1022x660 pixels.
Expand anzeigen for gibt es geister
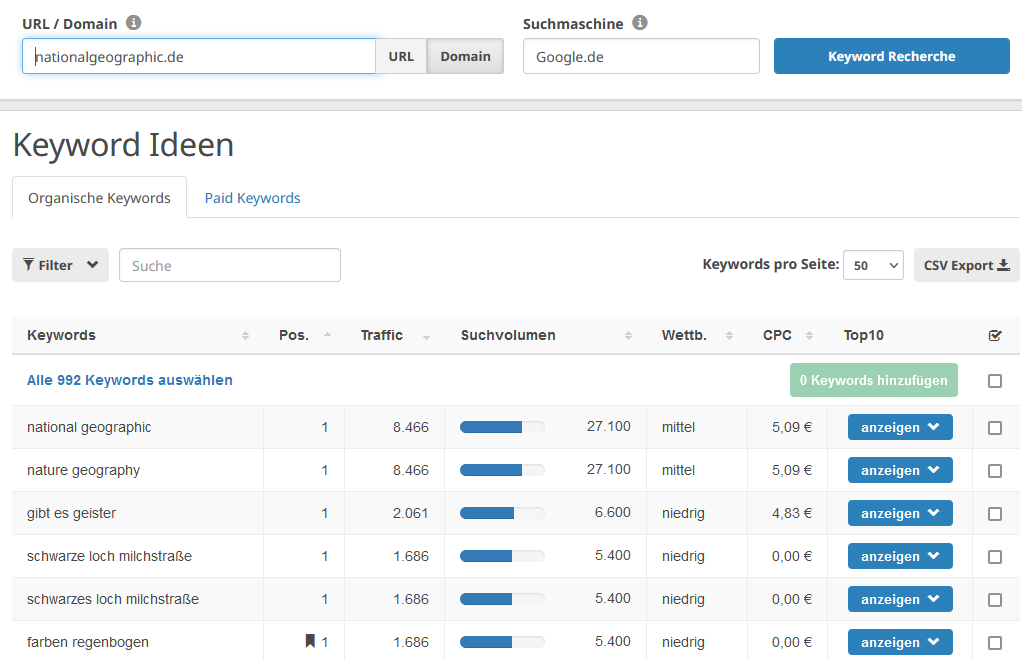pyautogui.click(x=900, y=513)
